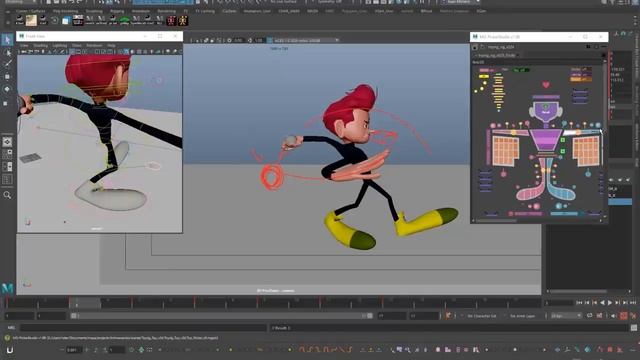
Task: Switch to the Animation shelf tab
Action: [141, 11]
